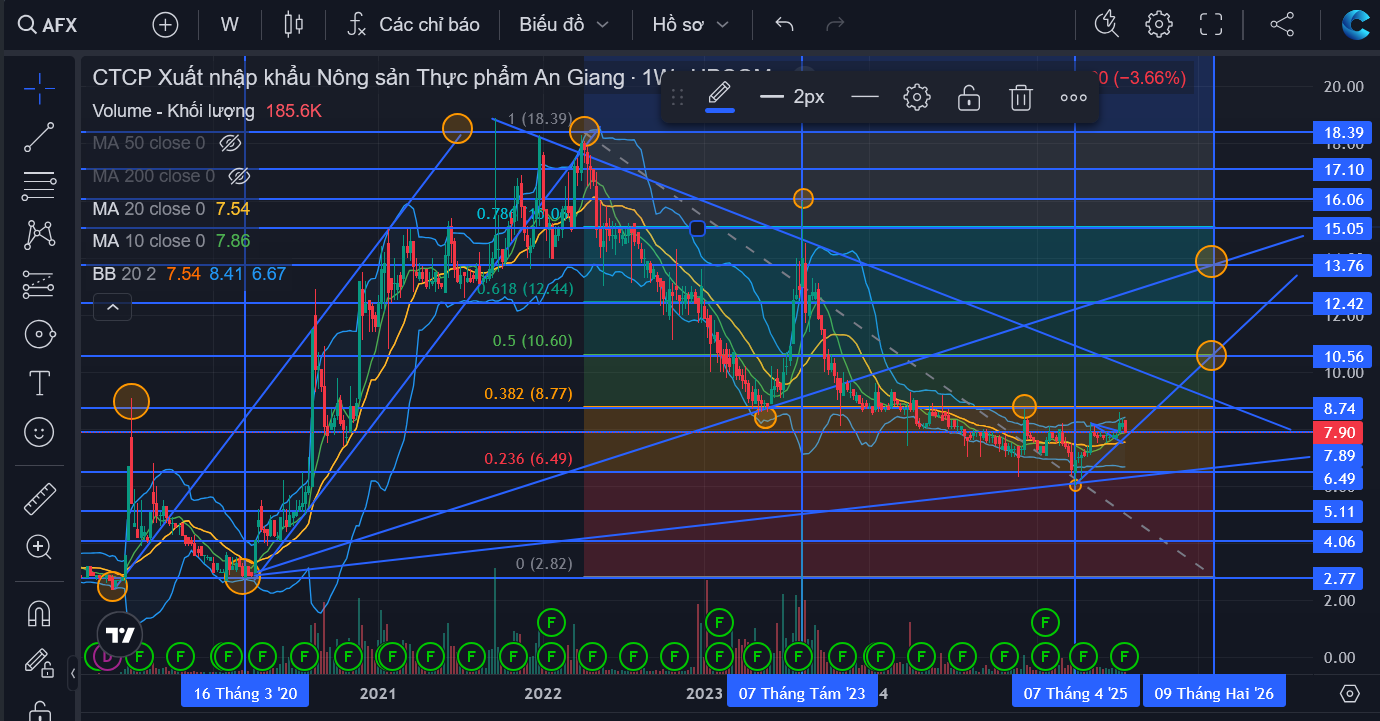Change the candlestick chart type
This screenshot has height=721, width=1380.
[x=293, y=25]
